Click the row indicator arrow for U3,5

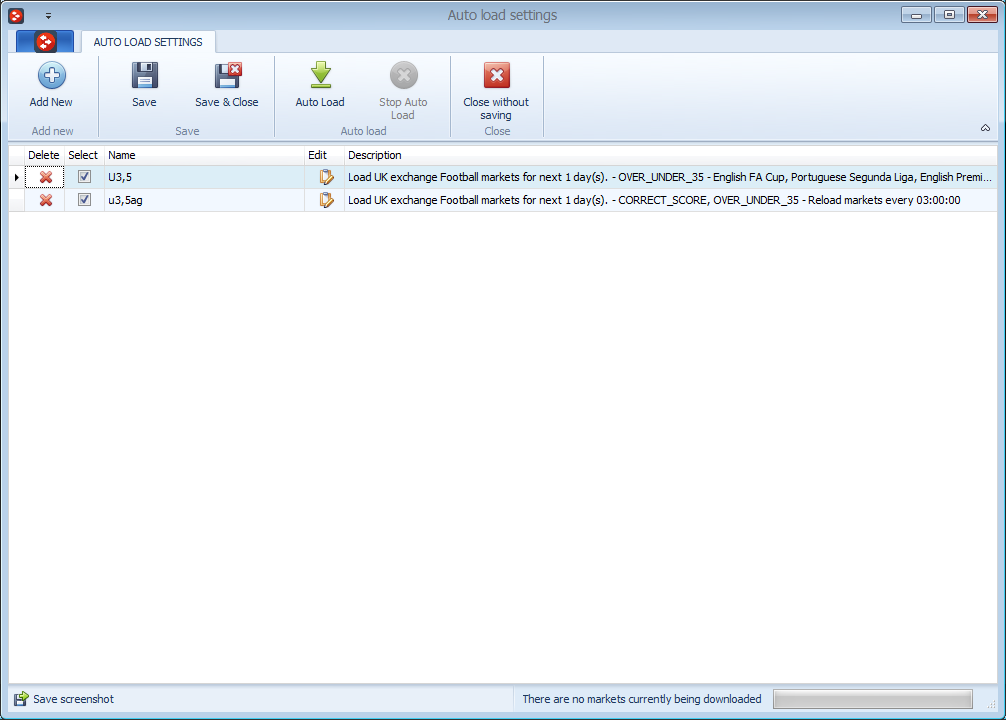[17, 177]
